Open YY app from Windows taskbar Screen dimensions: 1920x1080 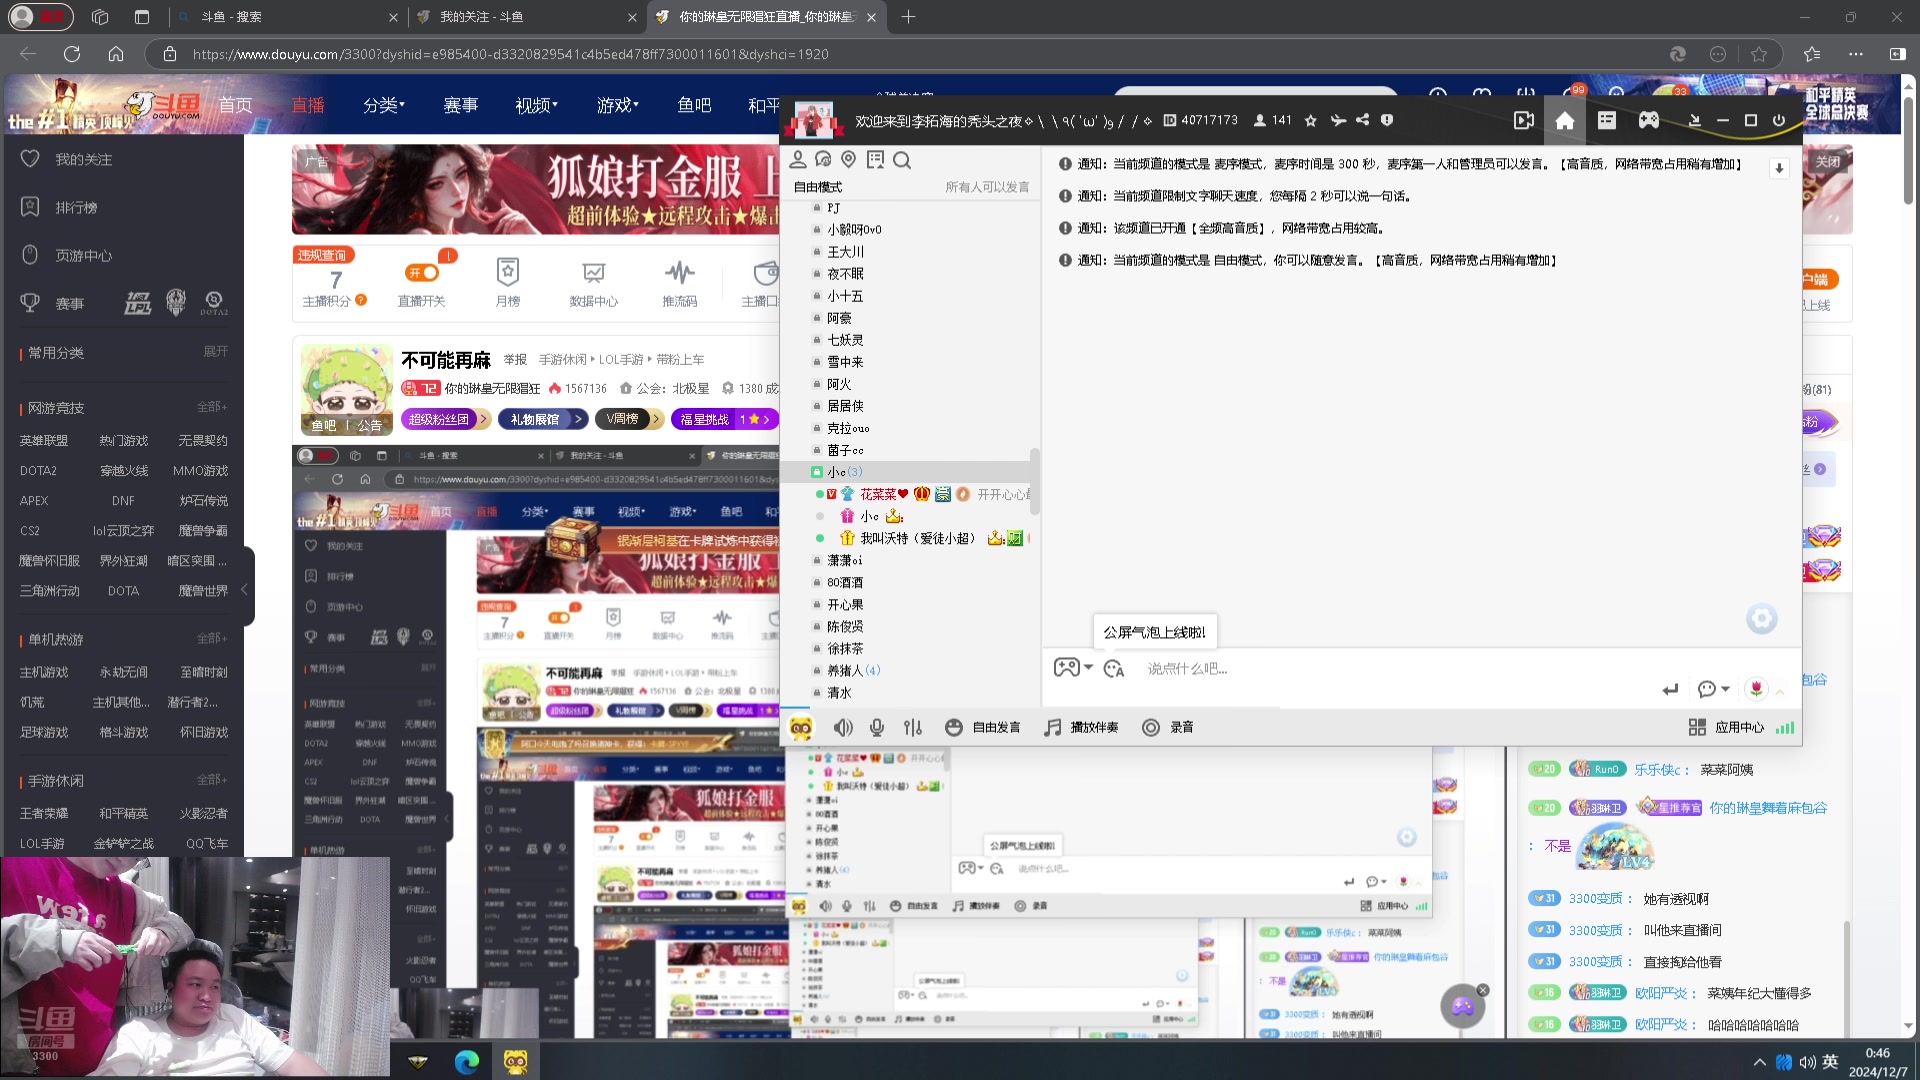pyautogui.click(x=516, y=1061)
